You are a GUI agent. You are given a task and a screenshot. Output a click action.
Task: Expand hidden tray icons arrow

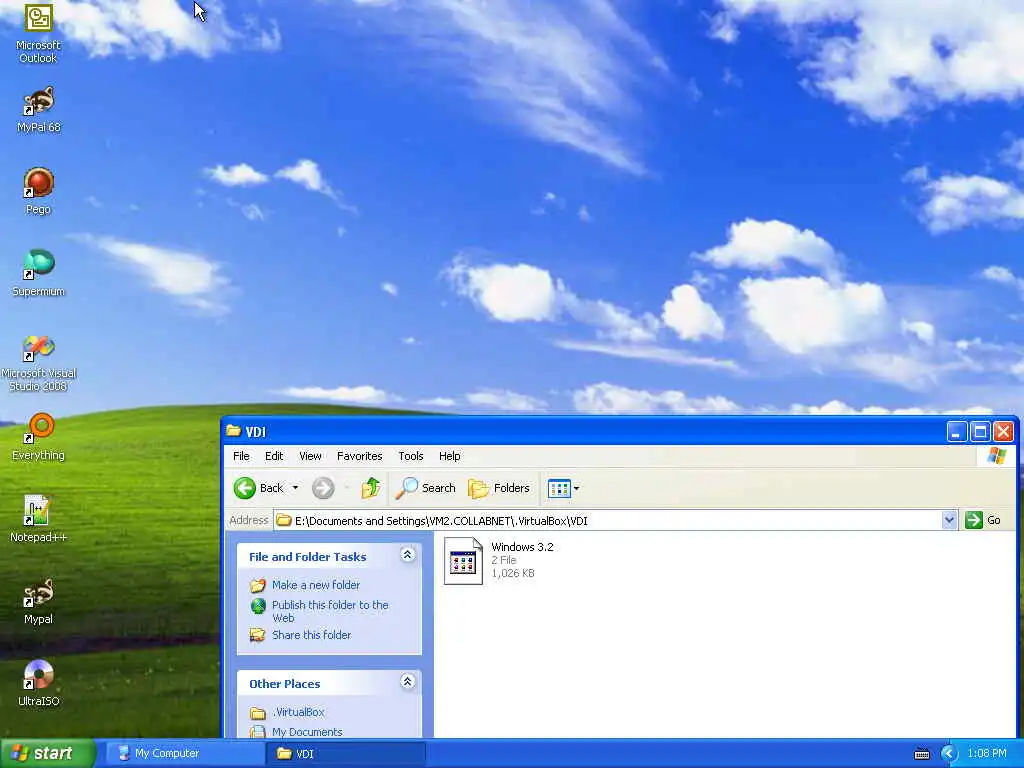tap(948, 754)
